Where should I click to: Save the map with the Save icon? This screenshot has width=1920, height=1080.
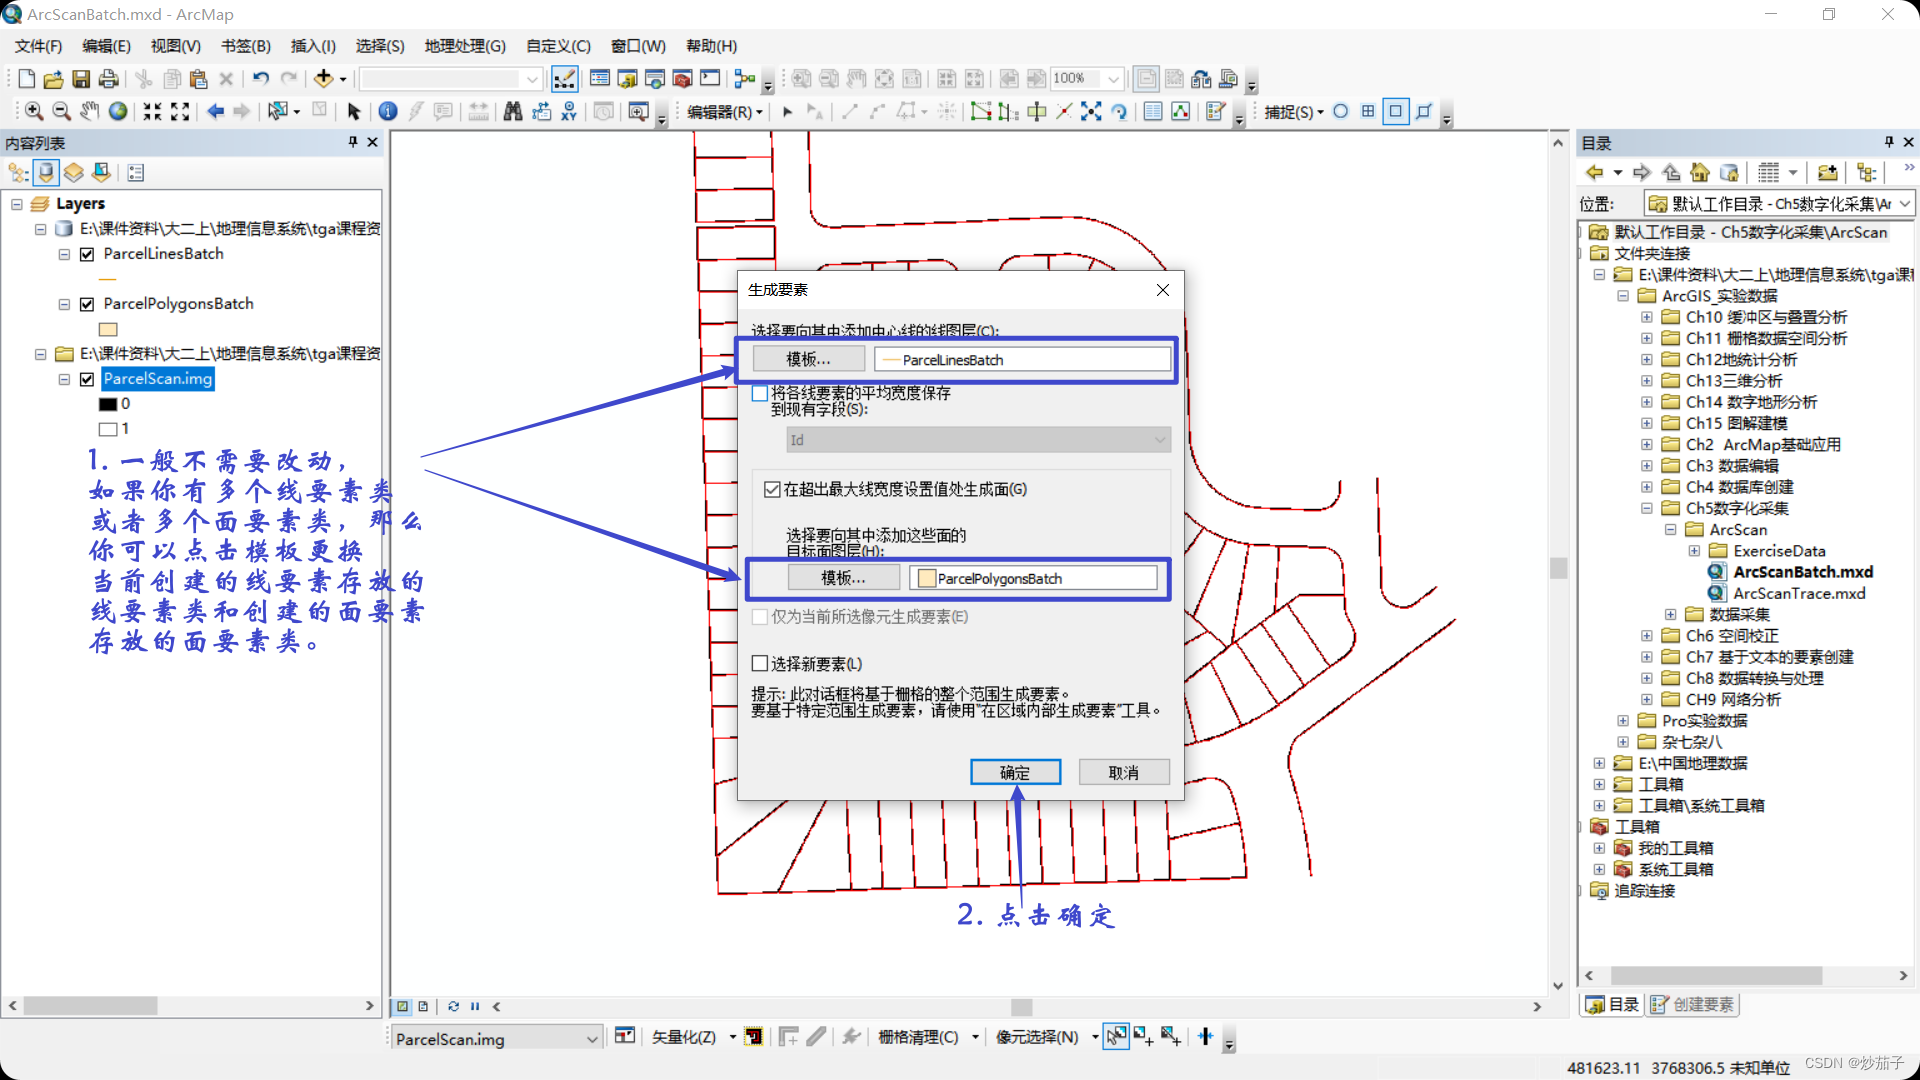pyautogui.click(x=81, y=79)
